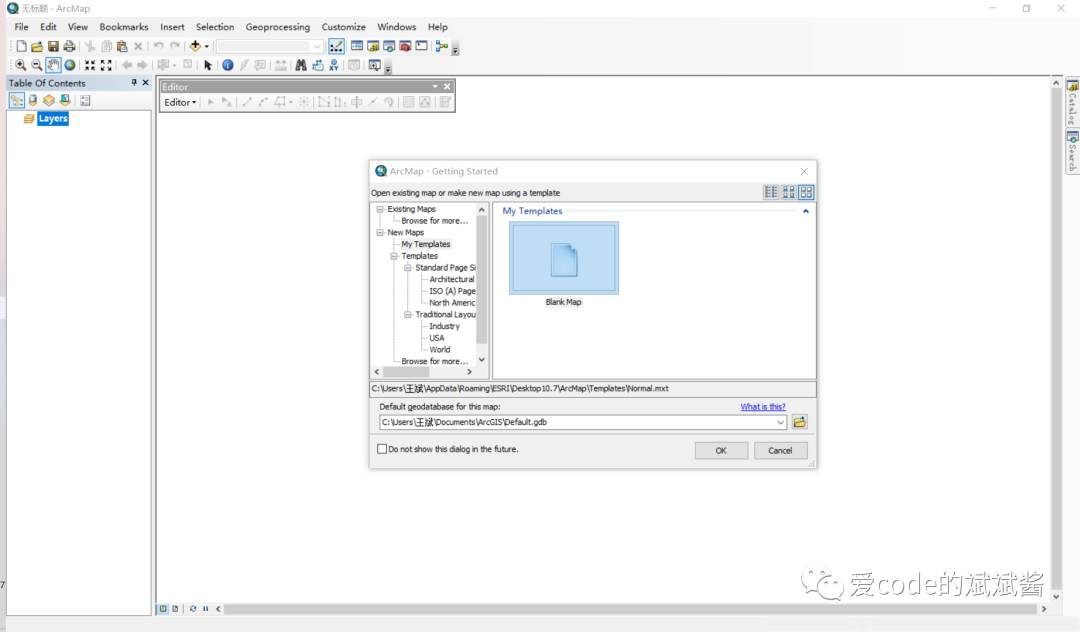This screenshot has height=632, width=1080.
Task: Collapse the My Templates section chevron
Action: [x=805, y=211]
